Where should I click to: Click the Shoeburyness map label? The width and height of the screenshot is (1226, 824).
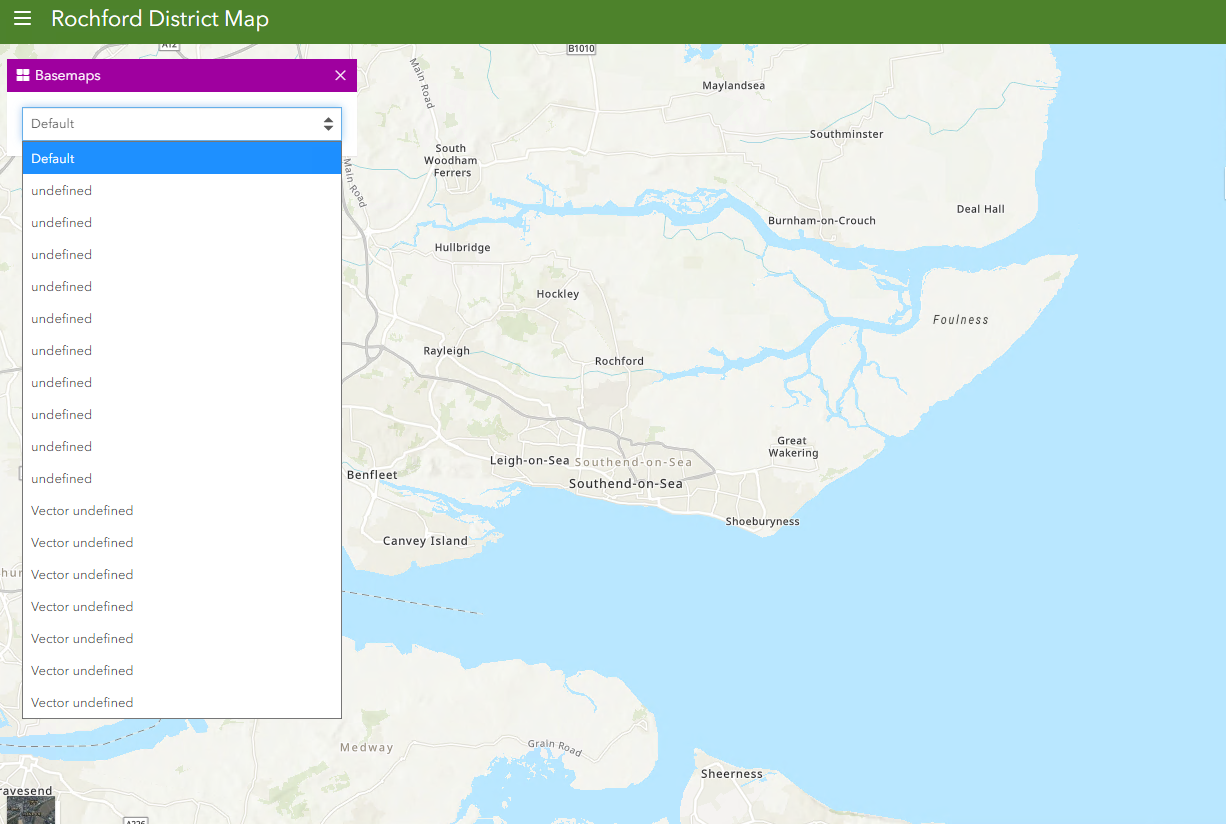(x=763, y=522)
